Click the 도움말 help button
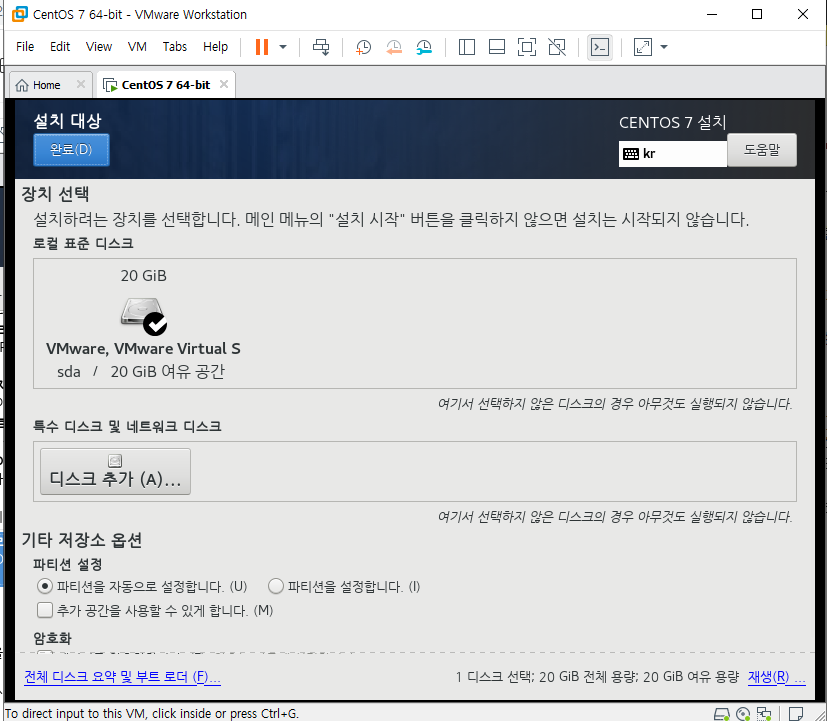Viewport: 827px width, 721px height. pyautogui.click(x=762, y=150)
